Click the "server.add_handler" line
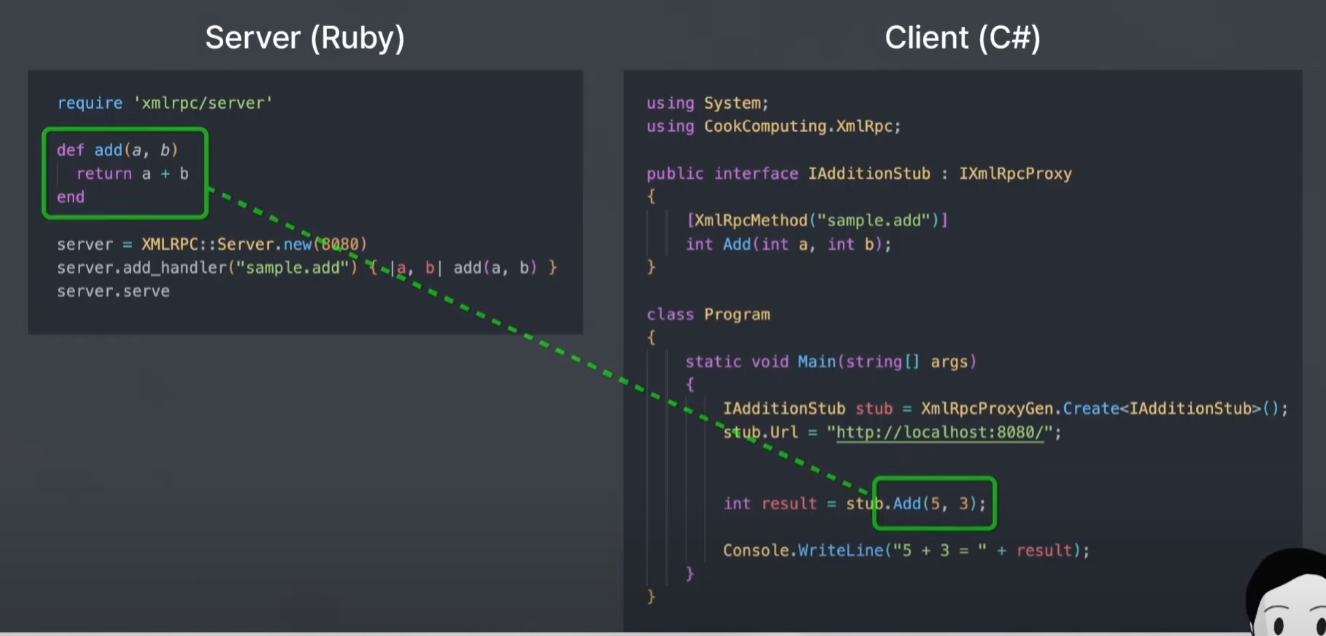This screenshot has width=1326, height=636. (x=307, y=268)
